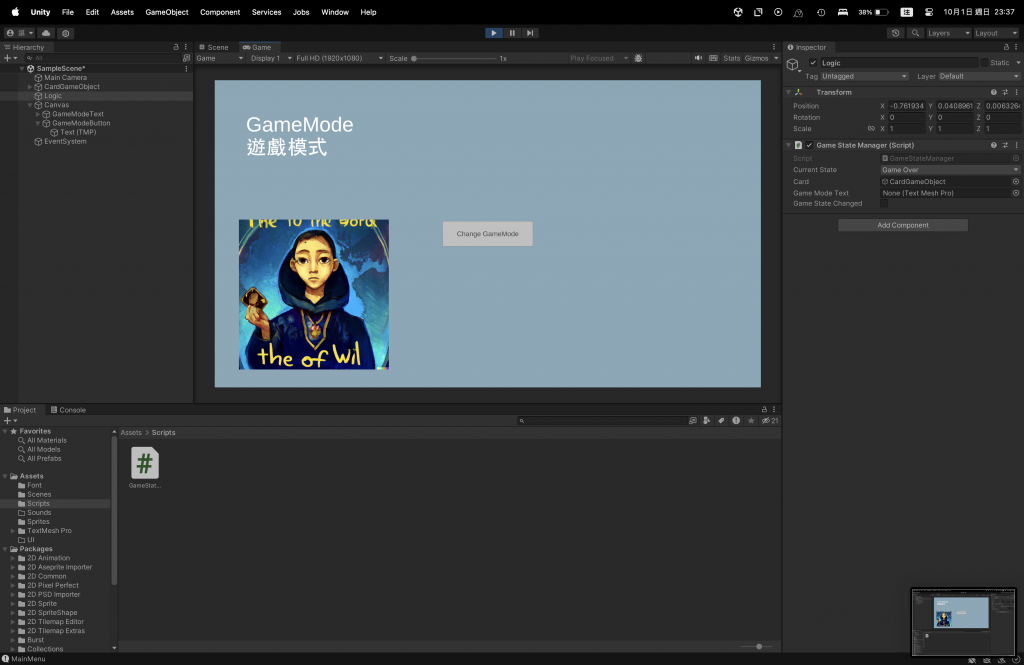Collapse the SampleScene tree node
The height and width of the screenshot is (665, 1024).
22,69
